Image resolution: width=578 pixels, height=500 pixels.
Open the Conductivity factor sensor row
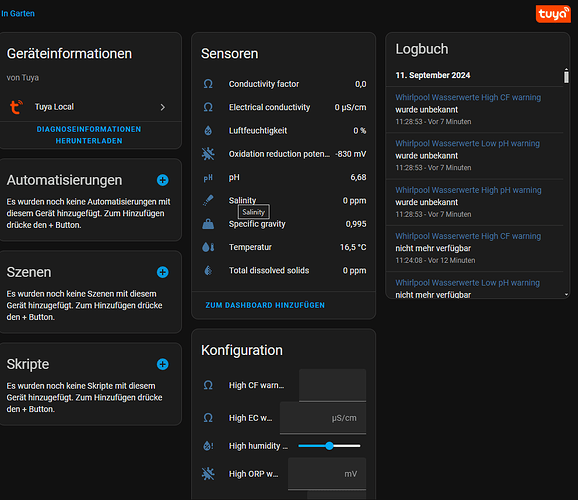[x=284, y=84]
